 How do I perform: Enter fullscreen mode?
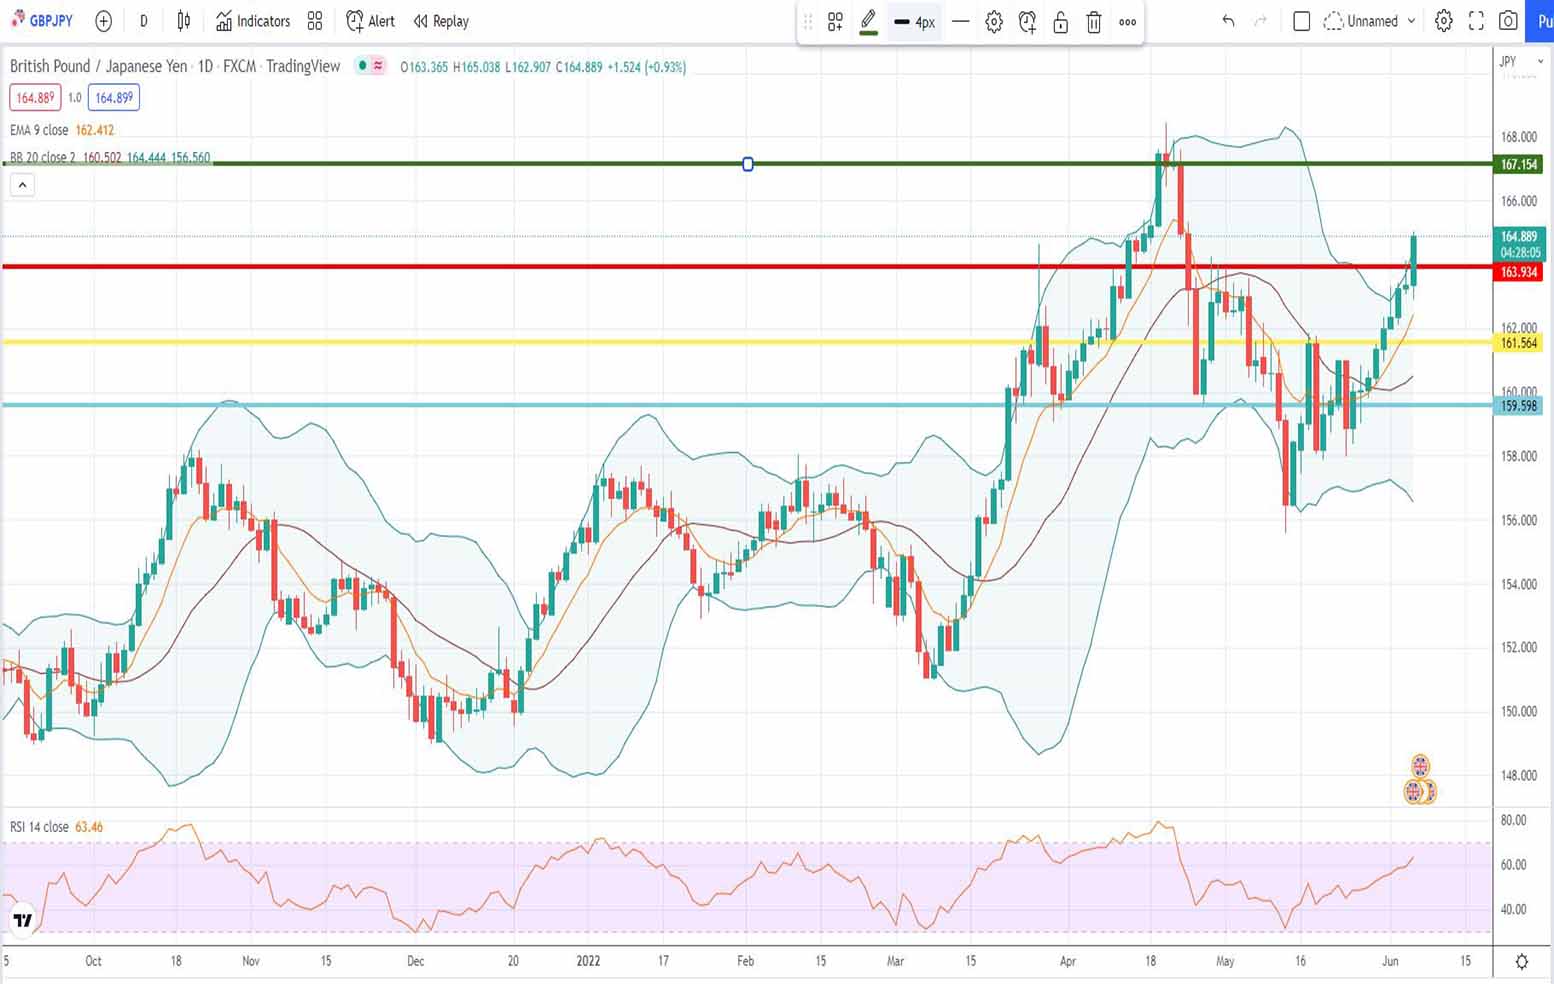click(x=1476, y=21)
